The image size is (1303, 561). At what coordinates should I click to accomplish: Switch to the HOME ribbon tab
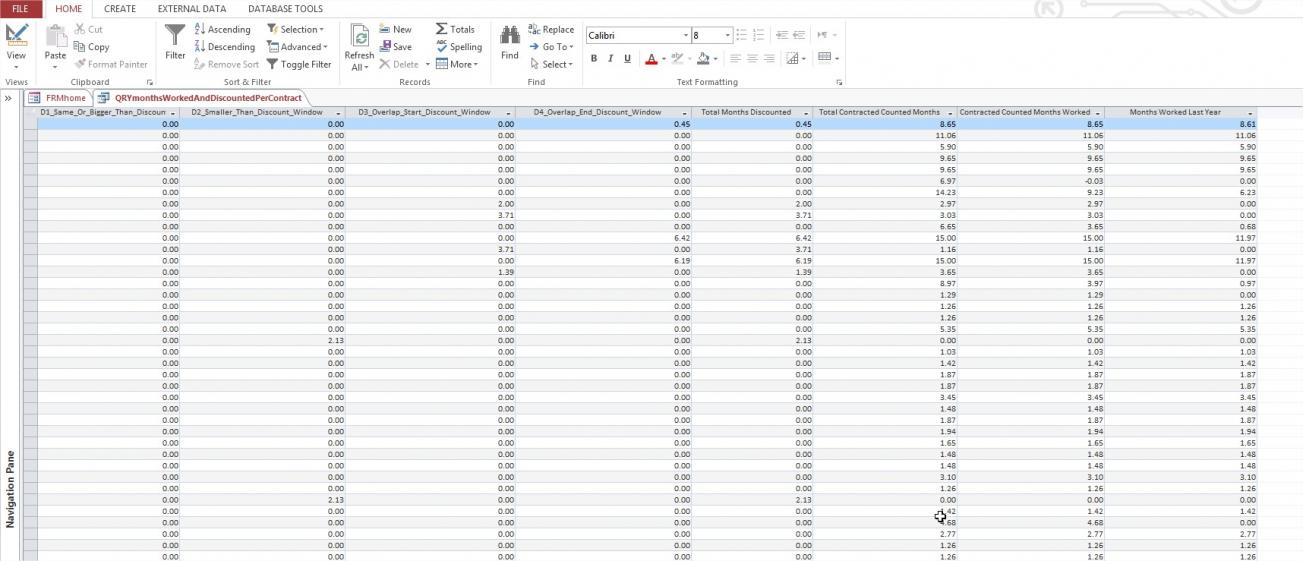tap(69, 9)
